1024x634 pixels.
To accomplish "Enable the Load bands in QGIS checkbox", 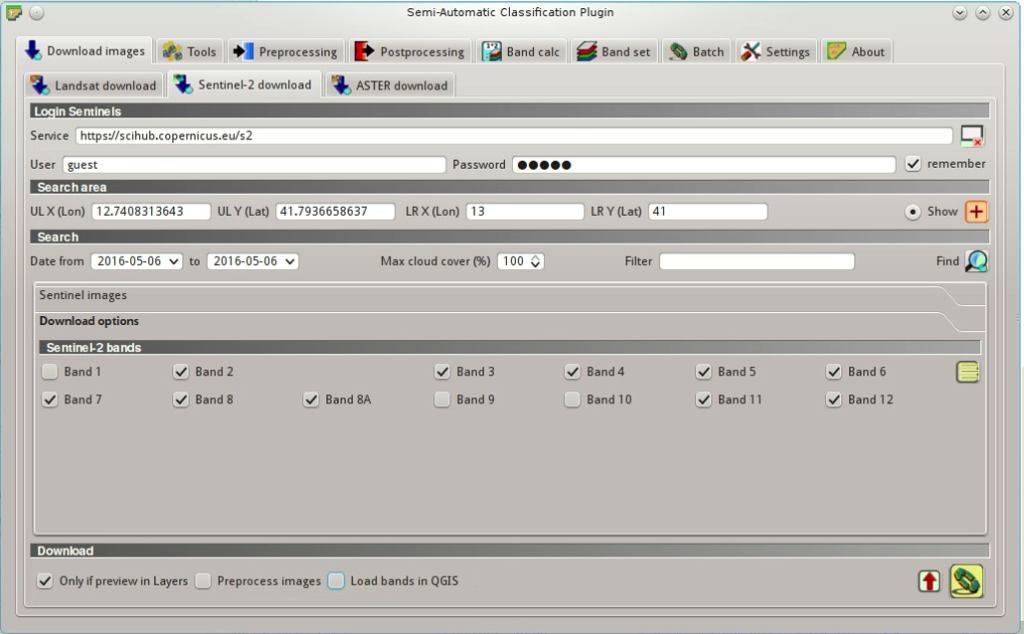I will [x=336, y=580].
